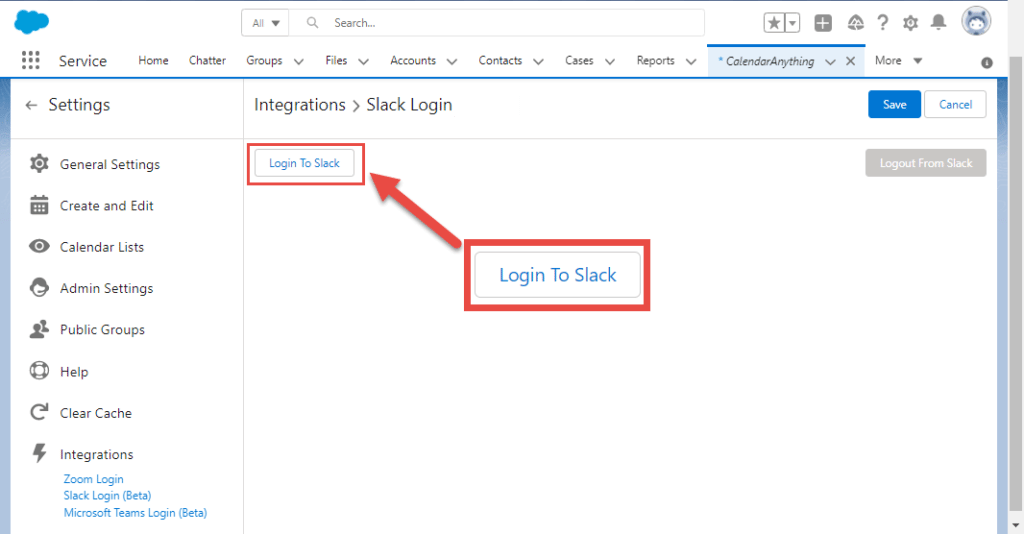1024x534 pixels.
Task: Open General Settings gear icon
Action: [39, 163]
